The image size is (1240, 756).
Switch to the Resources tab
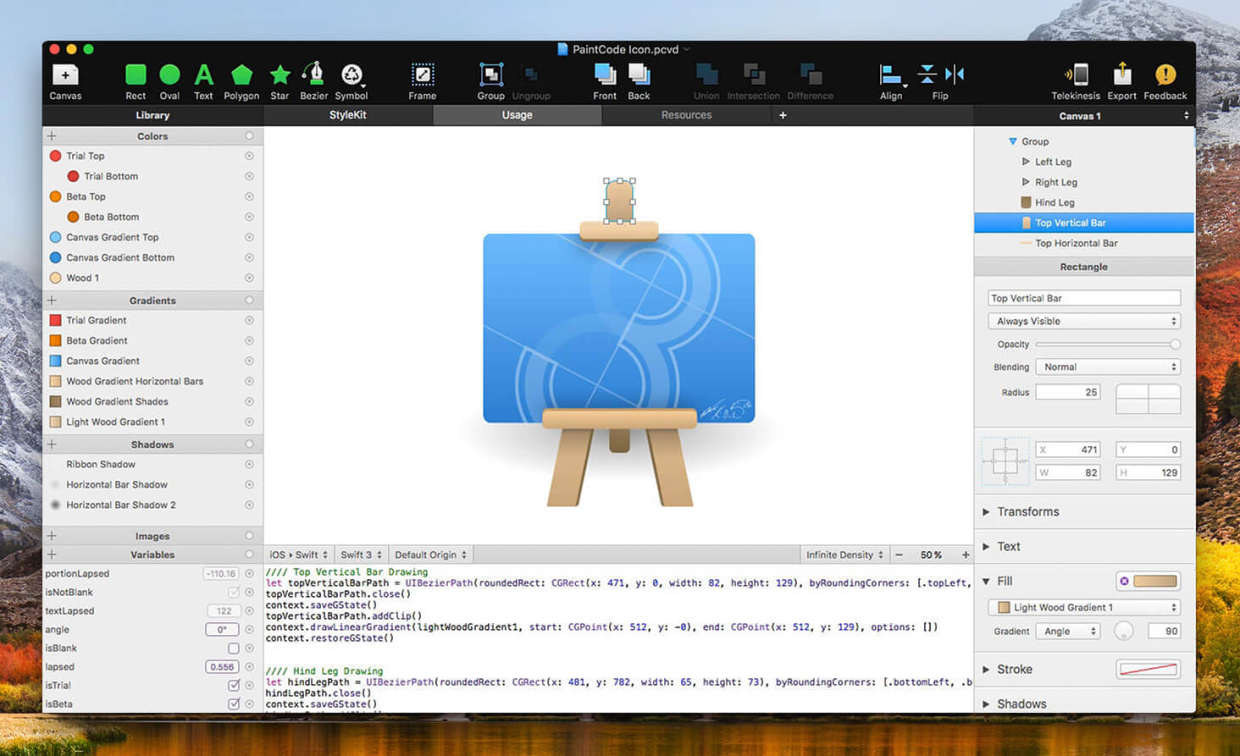click(686, 115)
